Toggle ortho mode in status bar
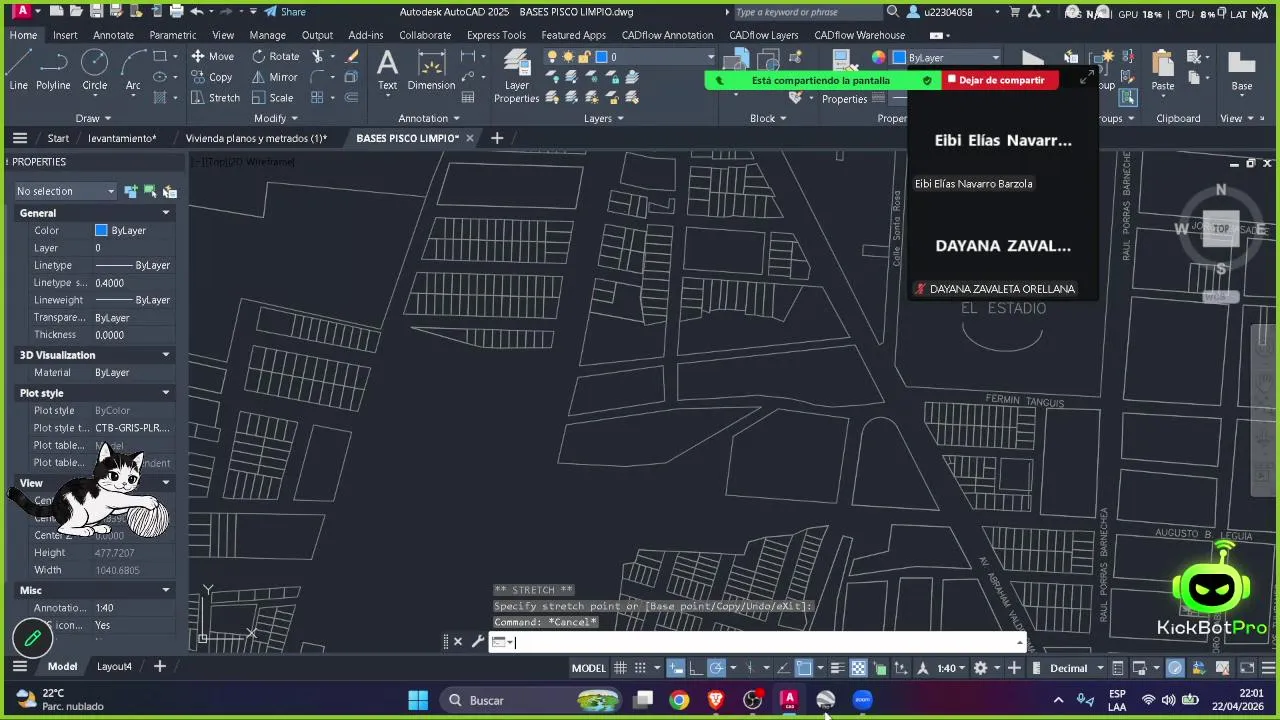This screenshot has height=720, width=1280. click(696, 668)
